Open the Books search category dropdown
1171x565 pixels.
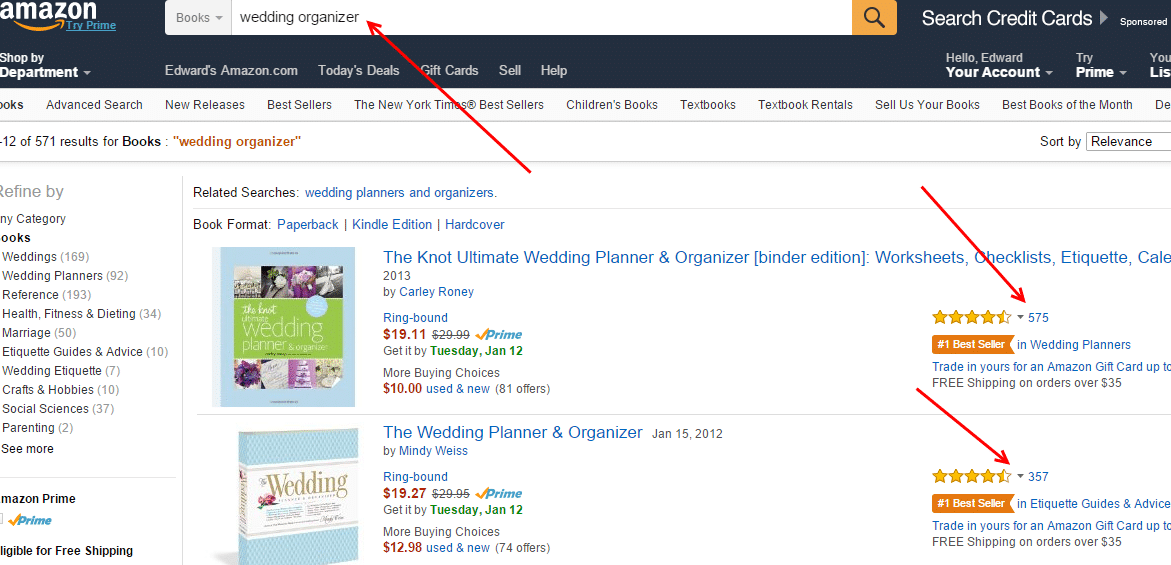[x=199, y=17]
